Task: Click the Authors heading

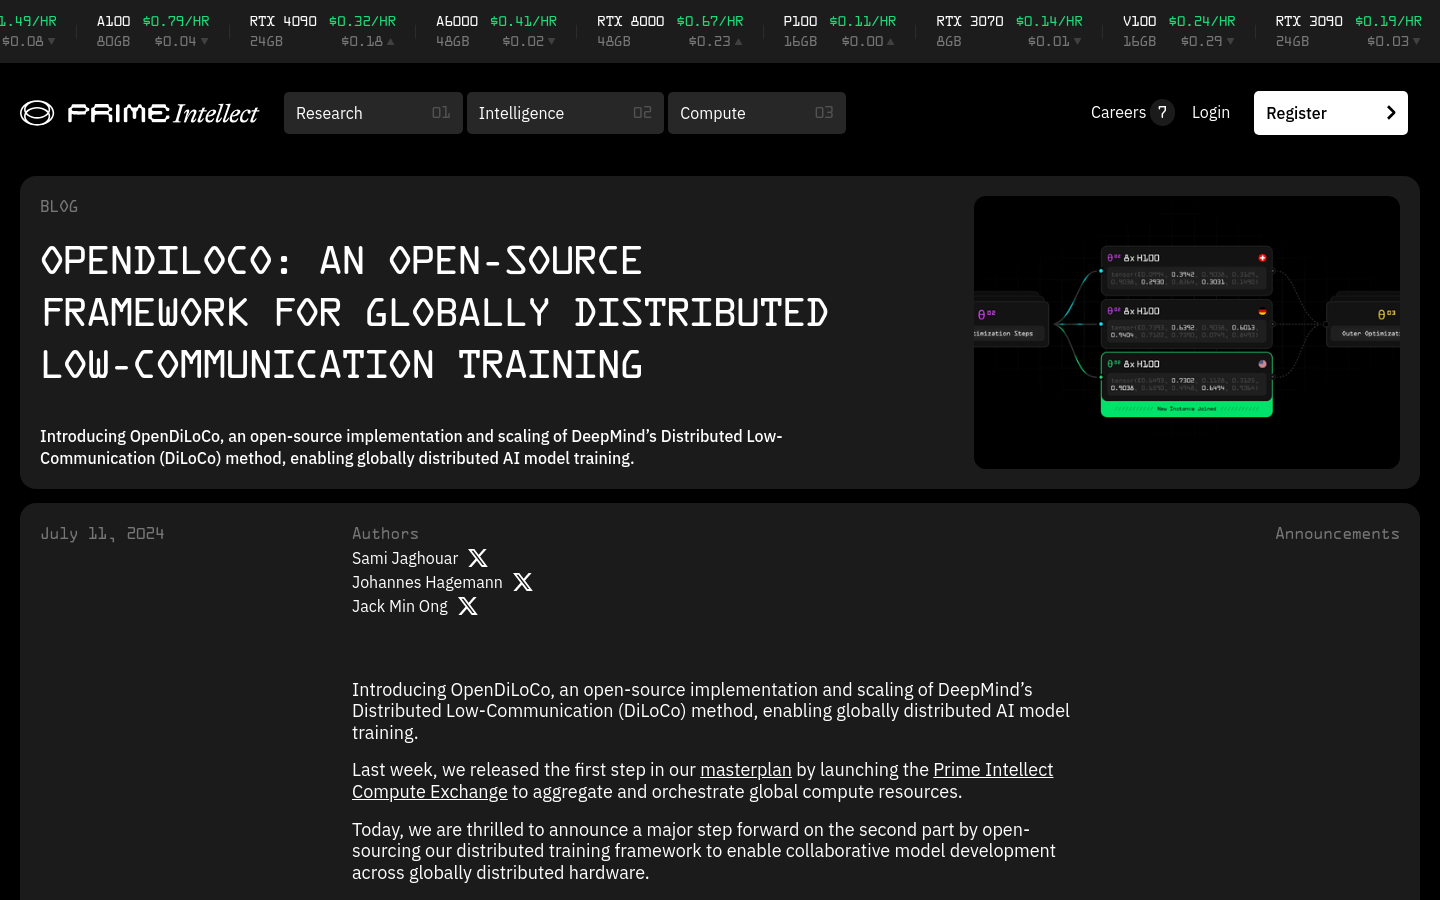Action: pos(385,534)
